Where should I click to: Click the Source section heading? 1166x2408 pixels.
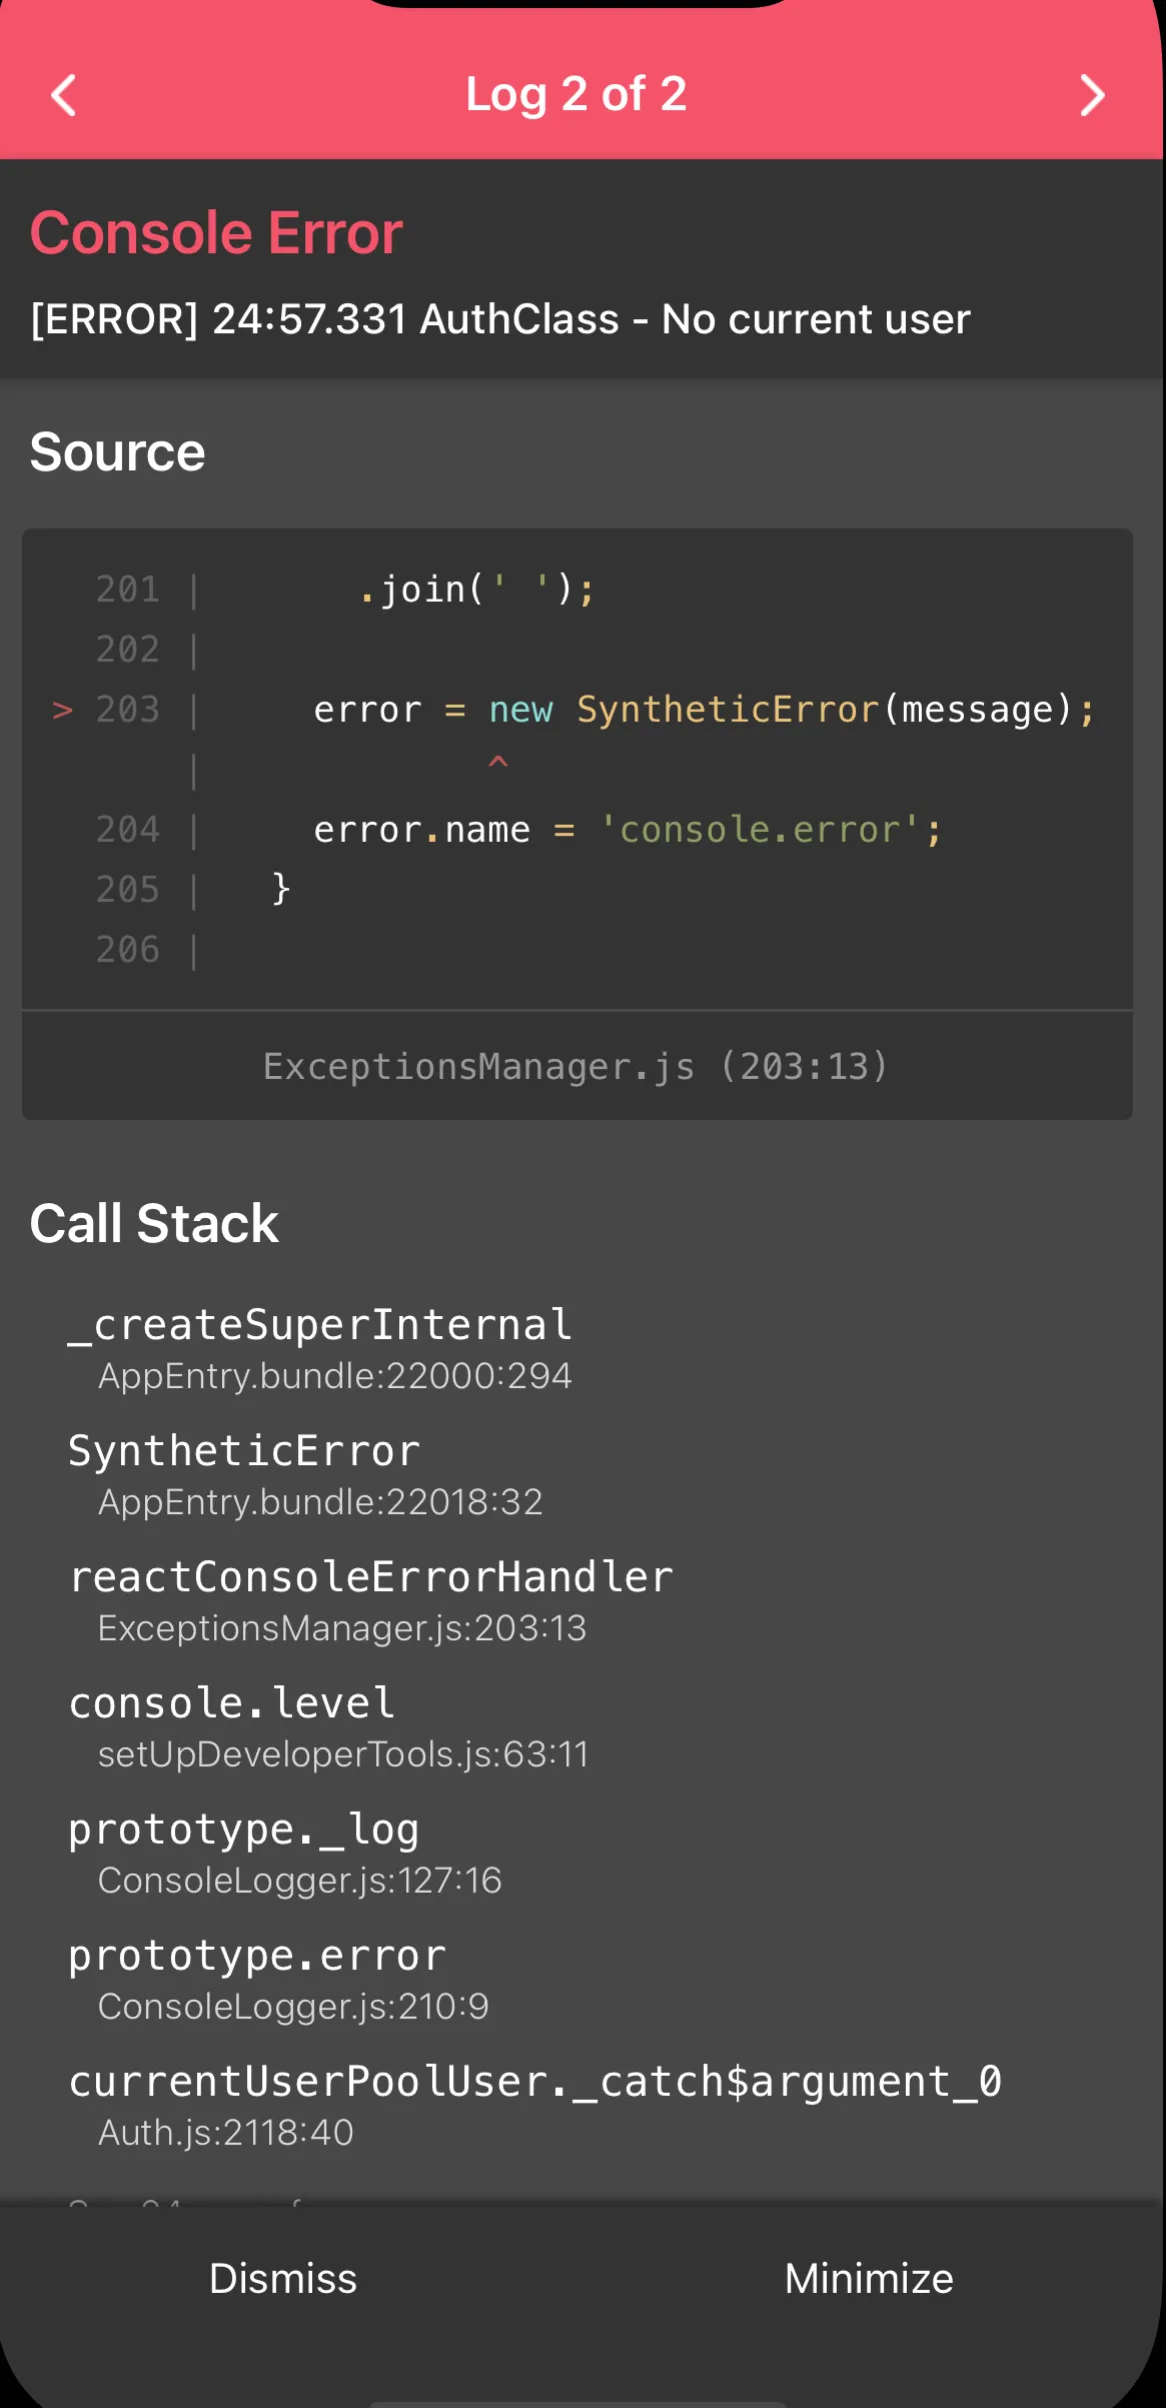pos(117,452)
